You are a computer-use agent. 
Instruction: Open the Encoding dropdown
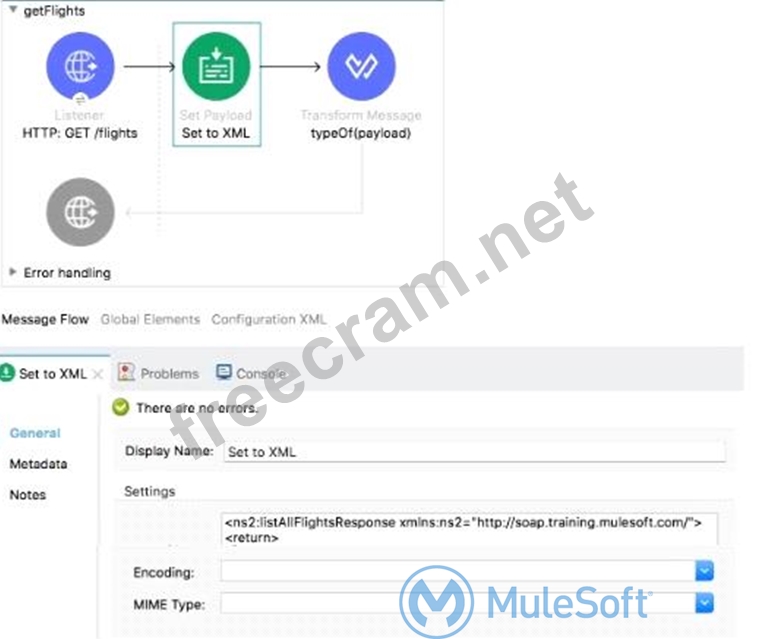click(x=705, y=571)
